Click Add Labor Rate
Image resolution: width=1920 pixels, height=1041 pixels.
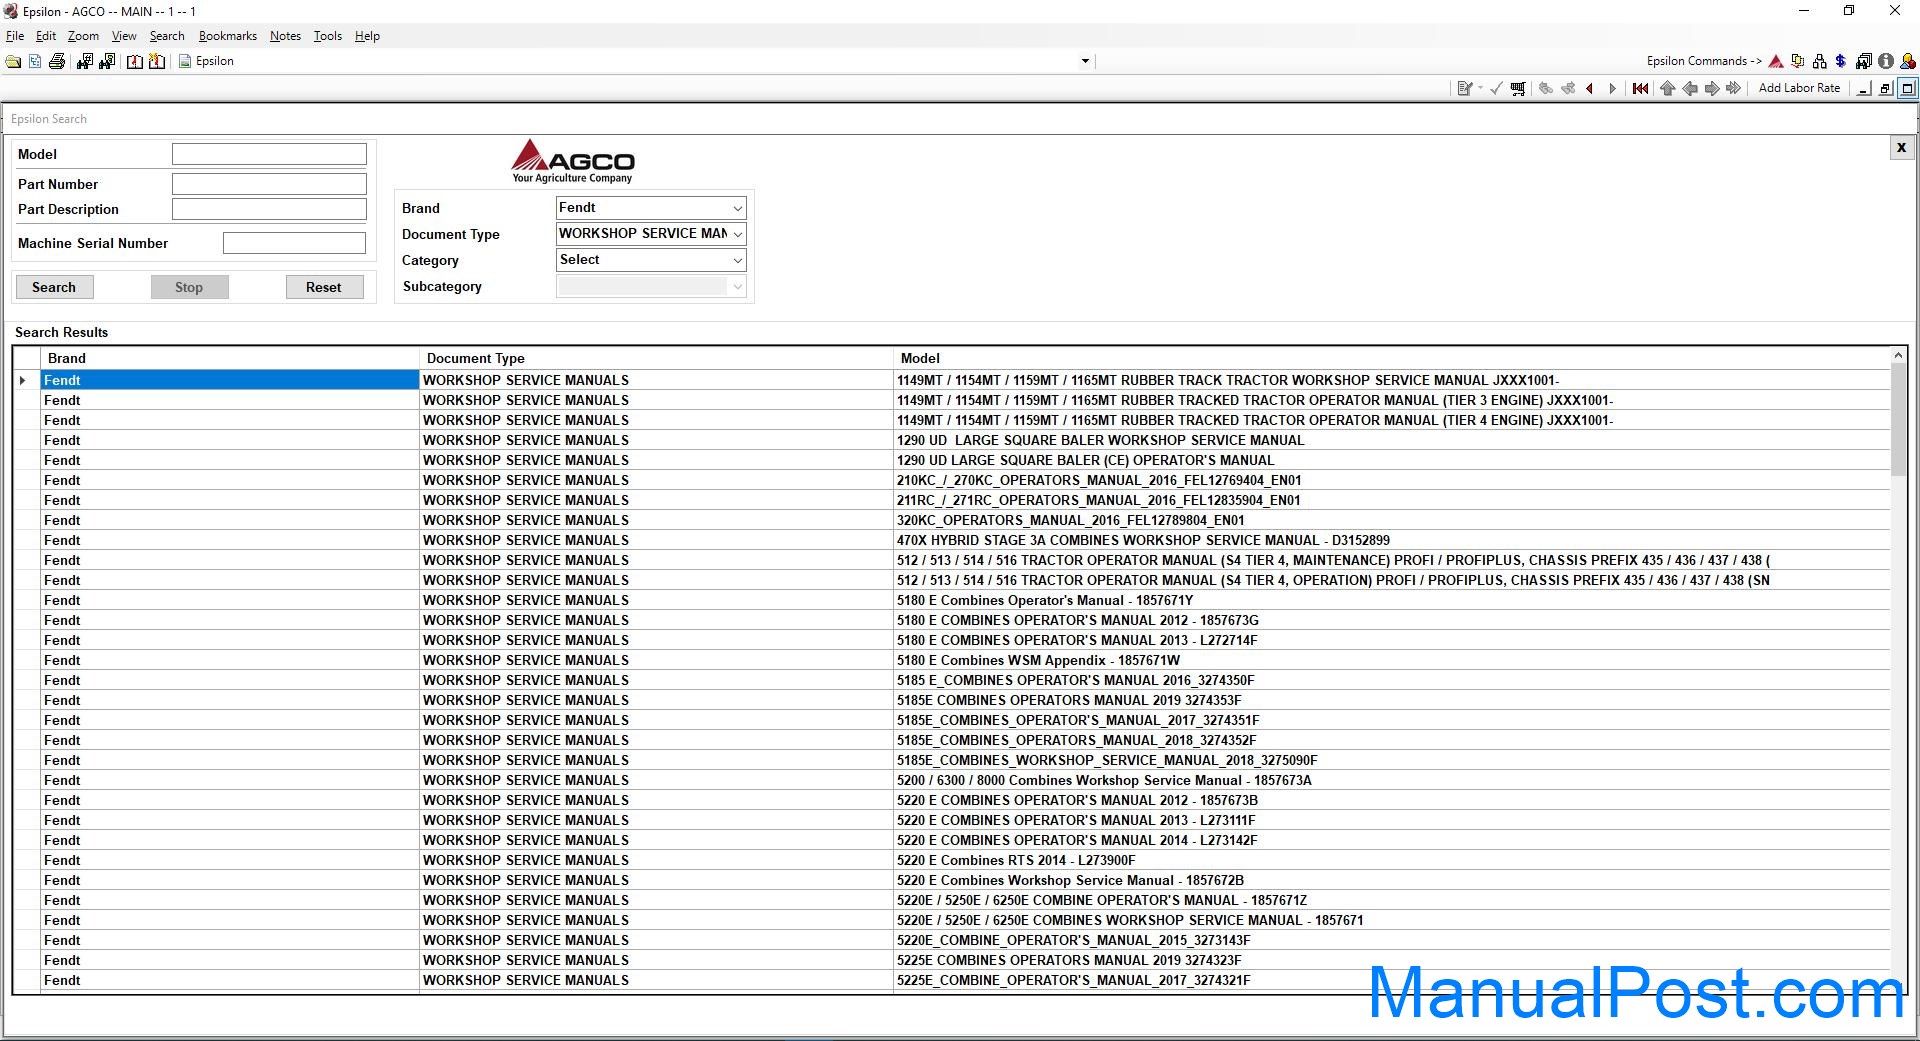1799,88
